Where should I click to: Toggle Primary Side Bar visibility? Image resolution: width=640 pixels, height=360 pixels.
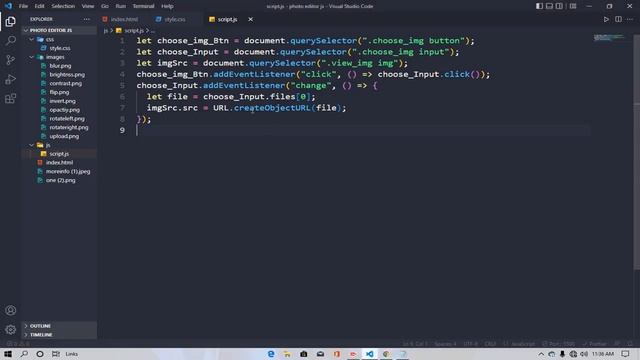[x=539, y=6]
